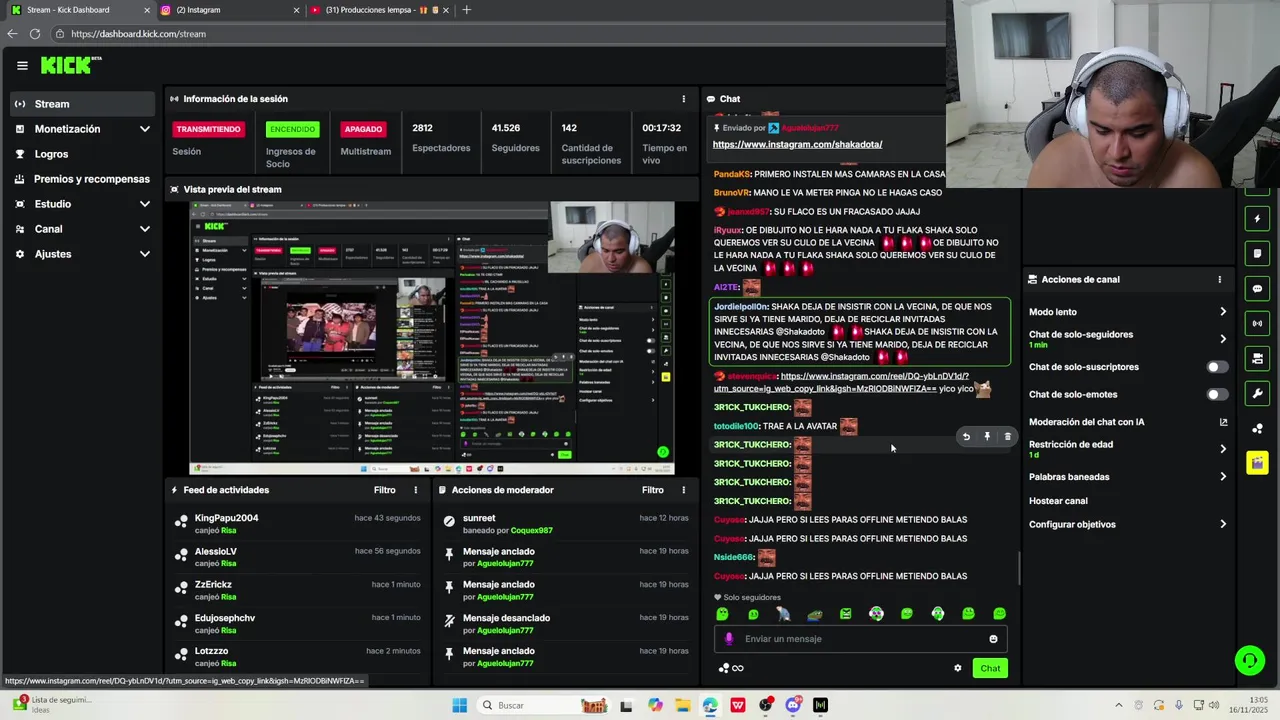Switch to the Instagram browser tab

click(230, 10)
